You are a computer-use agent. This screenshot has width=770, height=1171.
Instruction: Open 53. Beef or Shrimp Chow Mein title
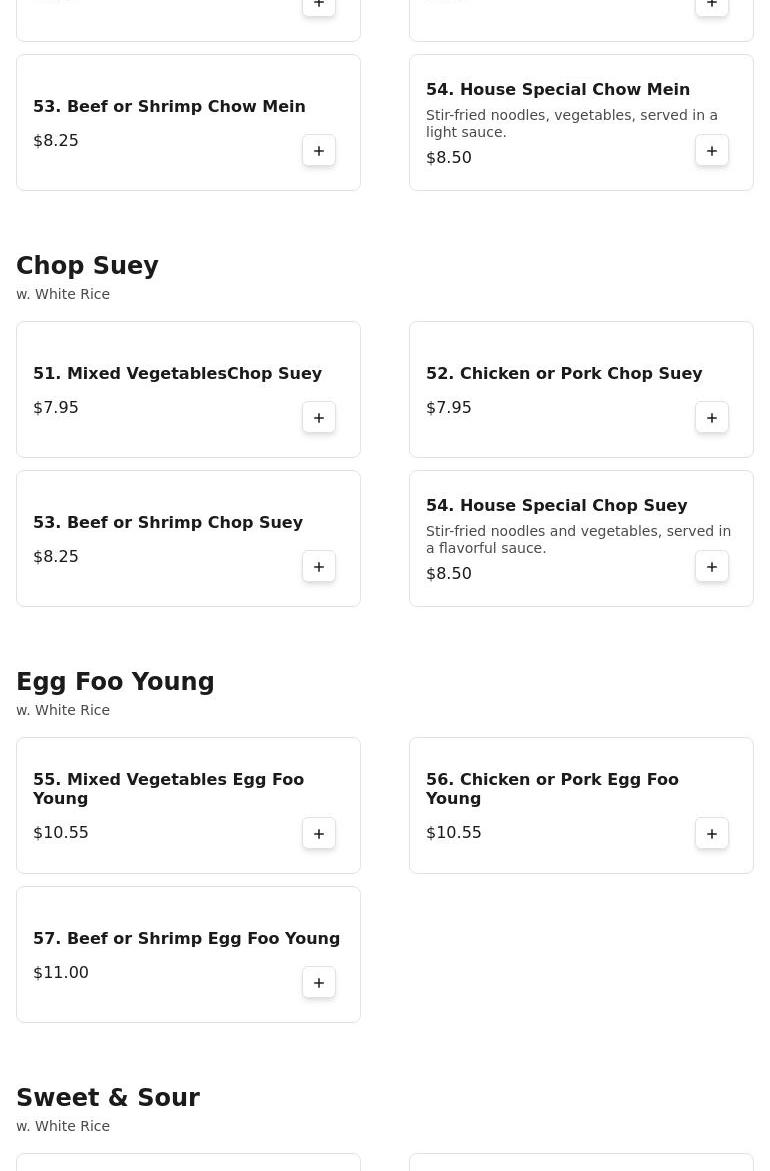coord(169,107)
